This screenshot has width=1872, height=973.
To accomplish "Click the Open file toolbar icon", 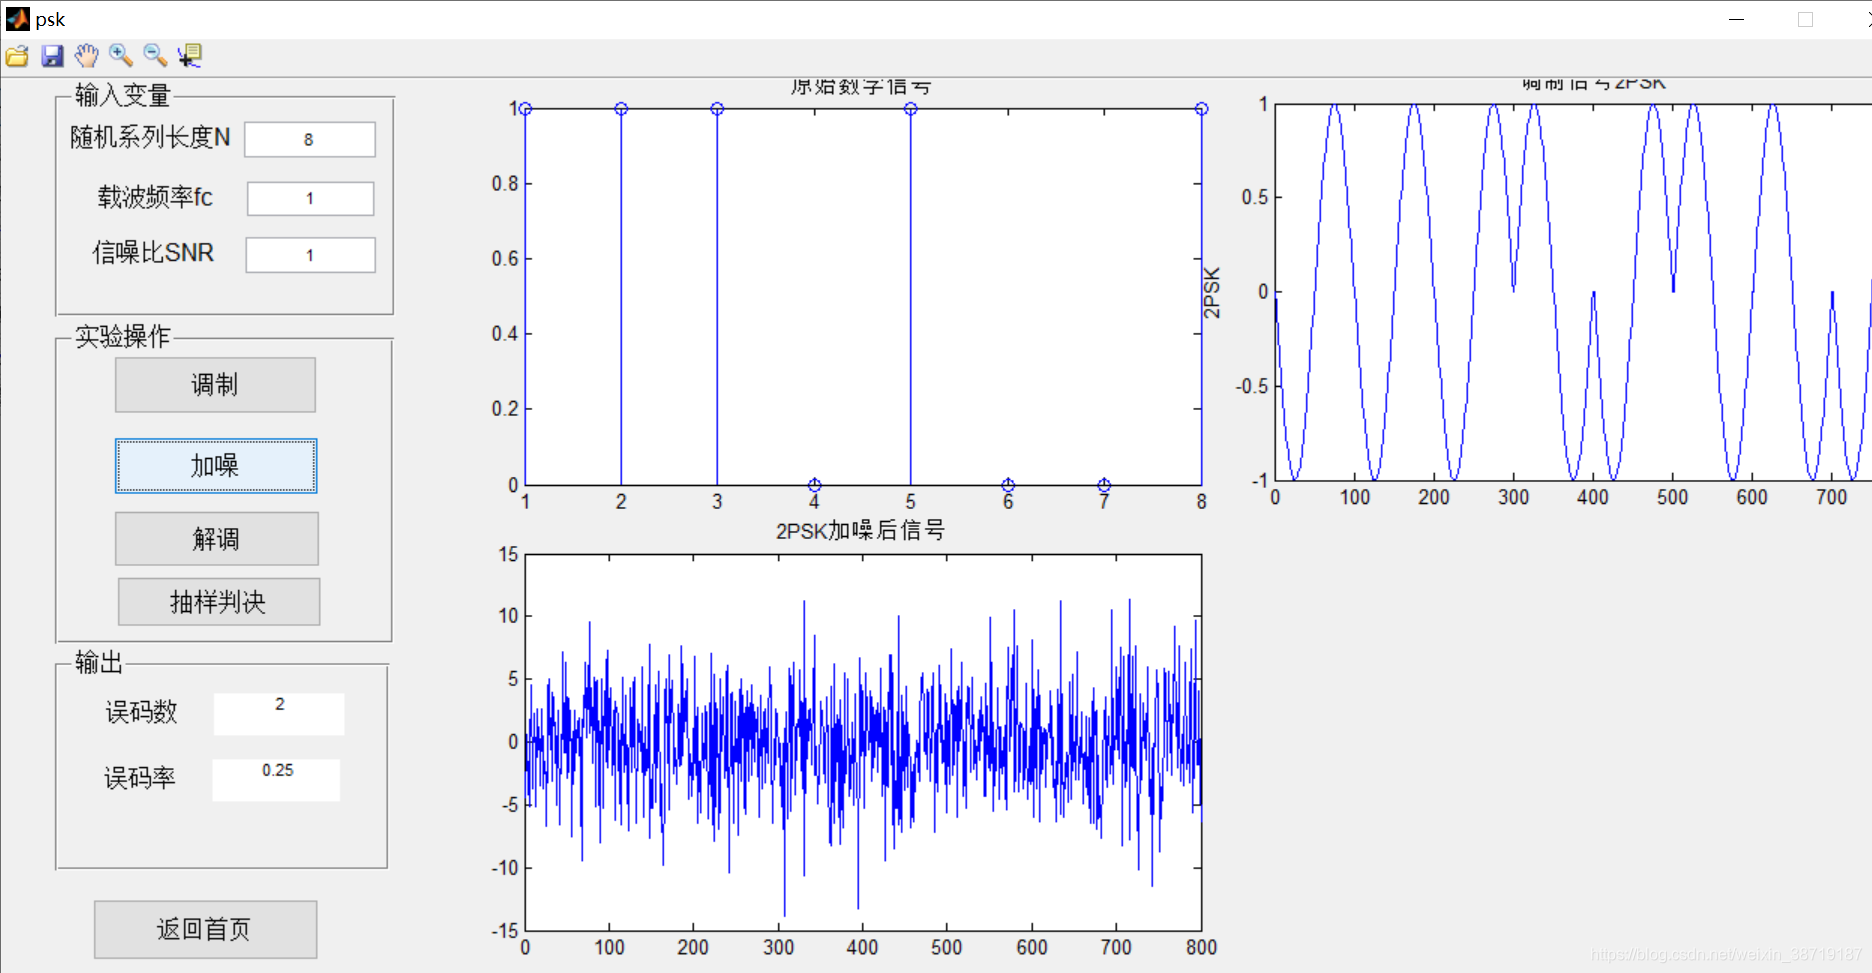I will (x=17, y=56).
